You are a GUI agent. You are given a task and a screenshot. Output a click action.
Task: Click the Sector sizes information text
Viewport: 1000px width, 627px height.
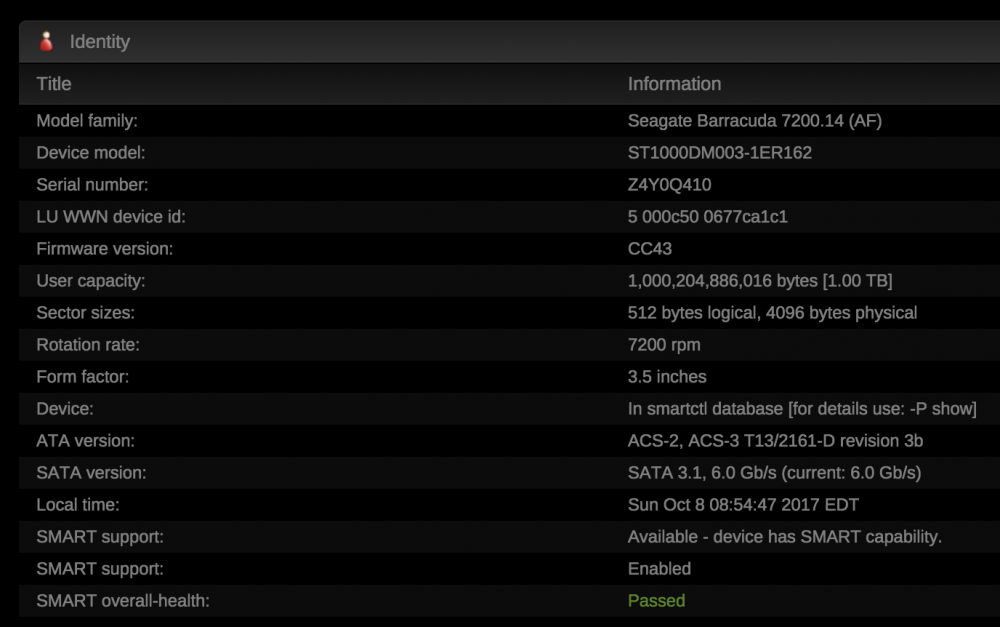772,313
